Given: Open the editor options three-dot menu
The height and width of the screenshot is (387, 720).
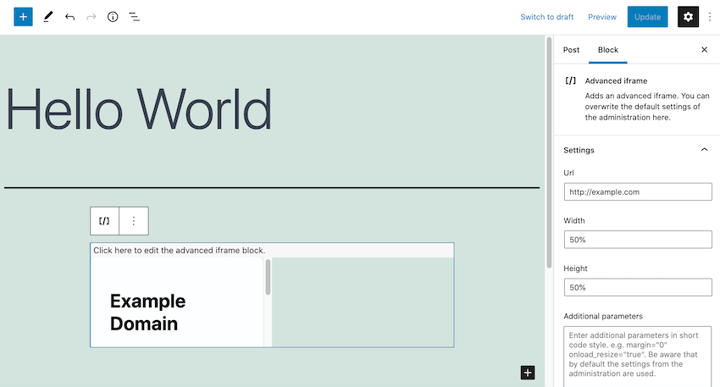Looking at the screenshot, I should (709, 17).
